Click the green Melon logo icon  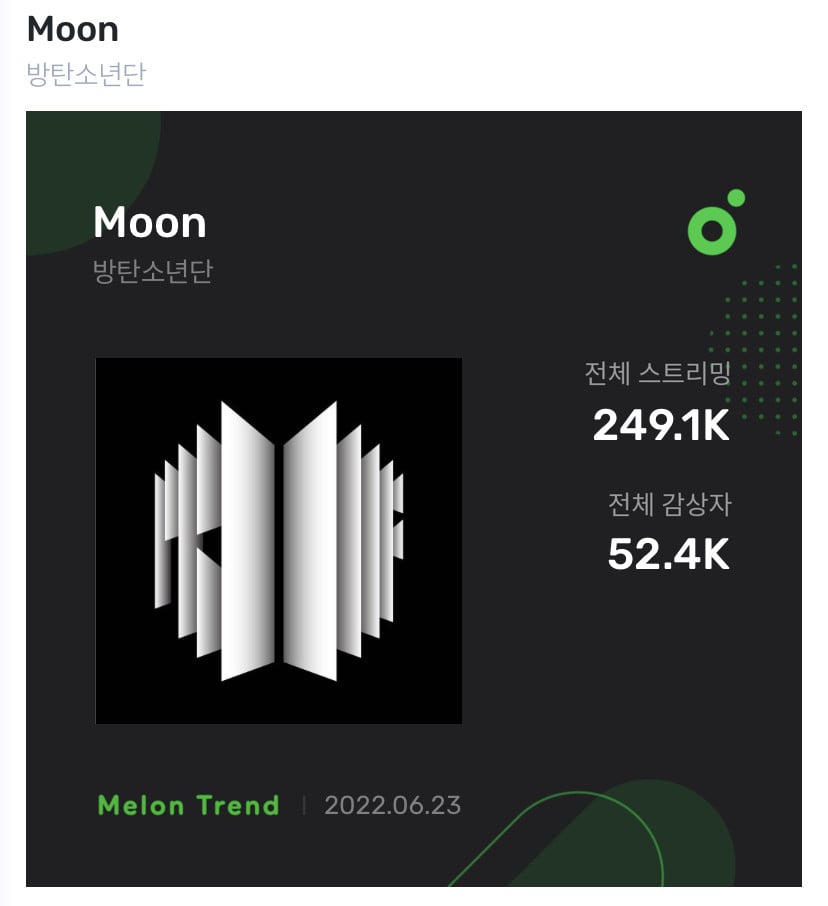[x=715, y=222]
